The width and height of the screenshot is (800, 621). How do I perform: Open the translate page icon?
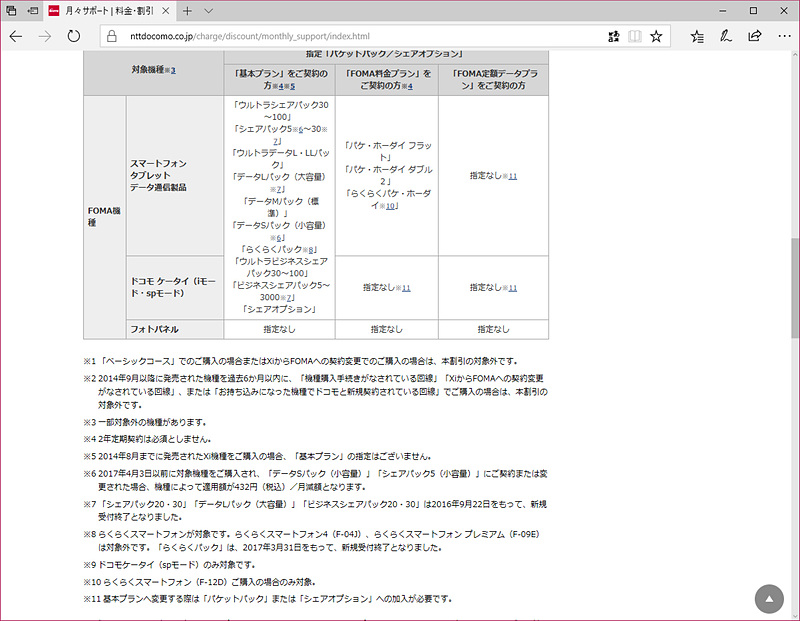pyautogui.click(x=614, y=35)
